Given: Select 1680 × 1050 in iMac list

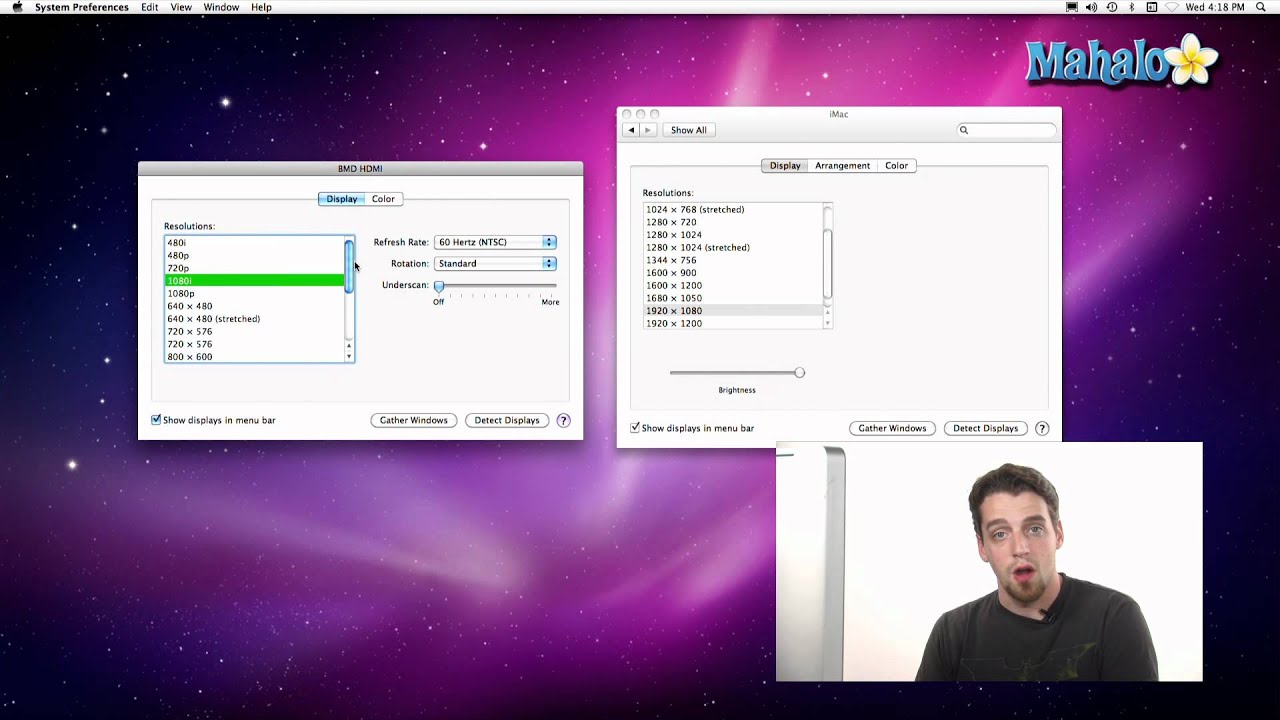Looking at the screenshot, I should 733,298.
